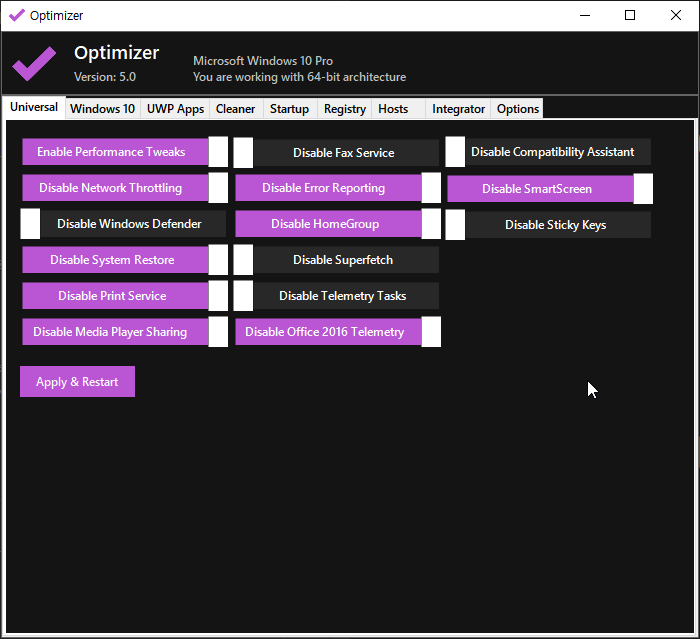This screenshot has width=700, height=639.
Task: Toggle Disable Print Service switch
Action: click(125, 296)
